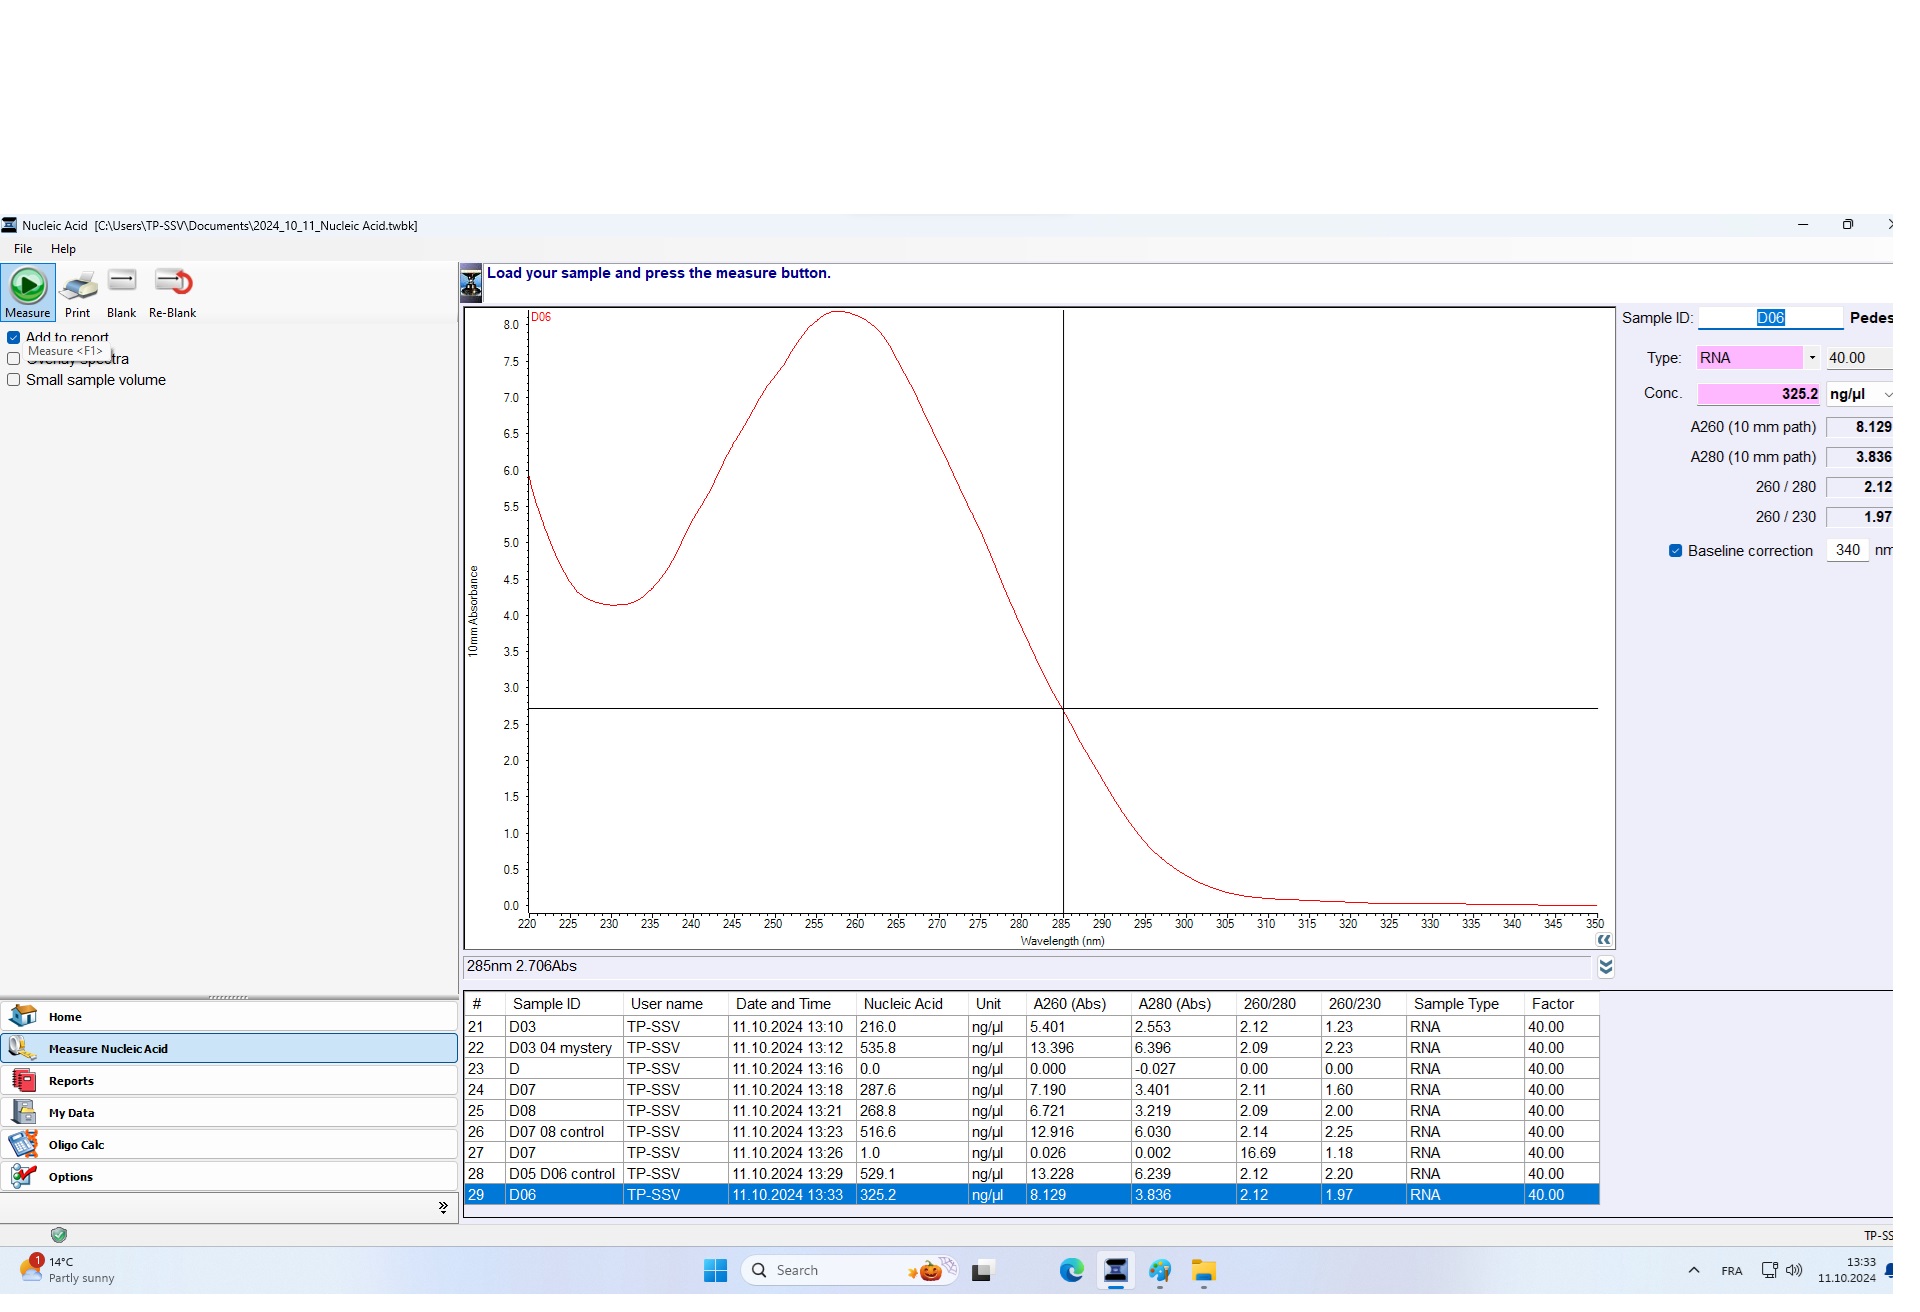
Task: Open the Help menu
Action: pyautogui.click(x=63, y=249)
